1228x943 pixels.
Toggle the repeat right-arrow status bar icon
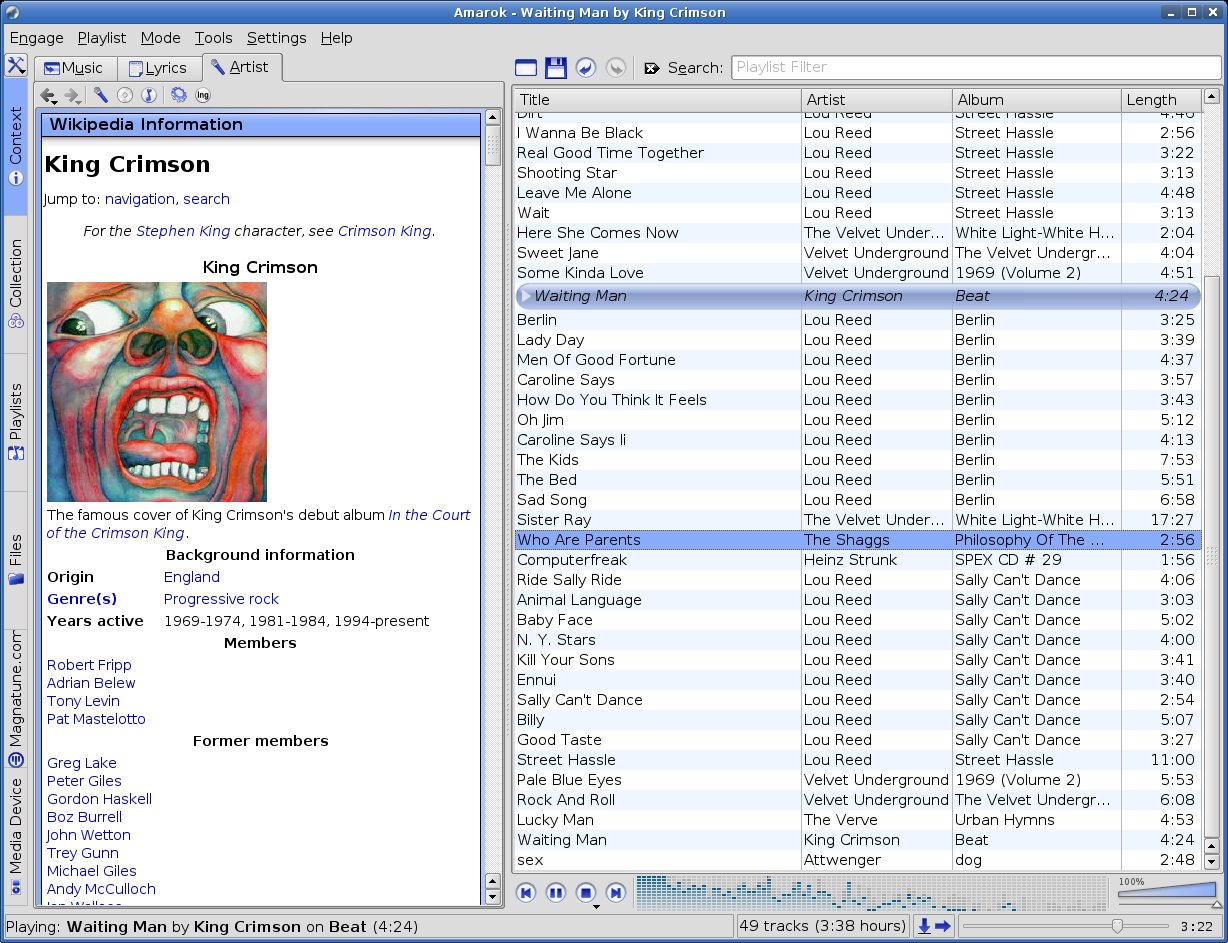[x=942, y=927]
